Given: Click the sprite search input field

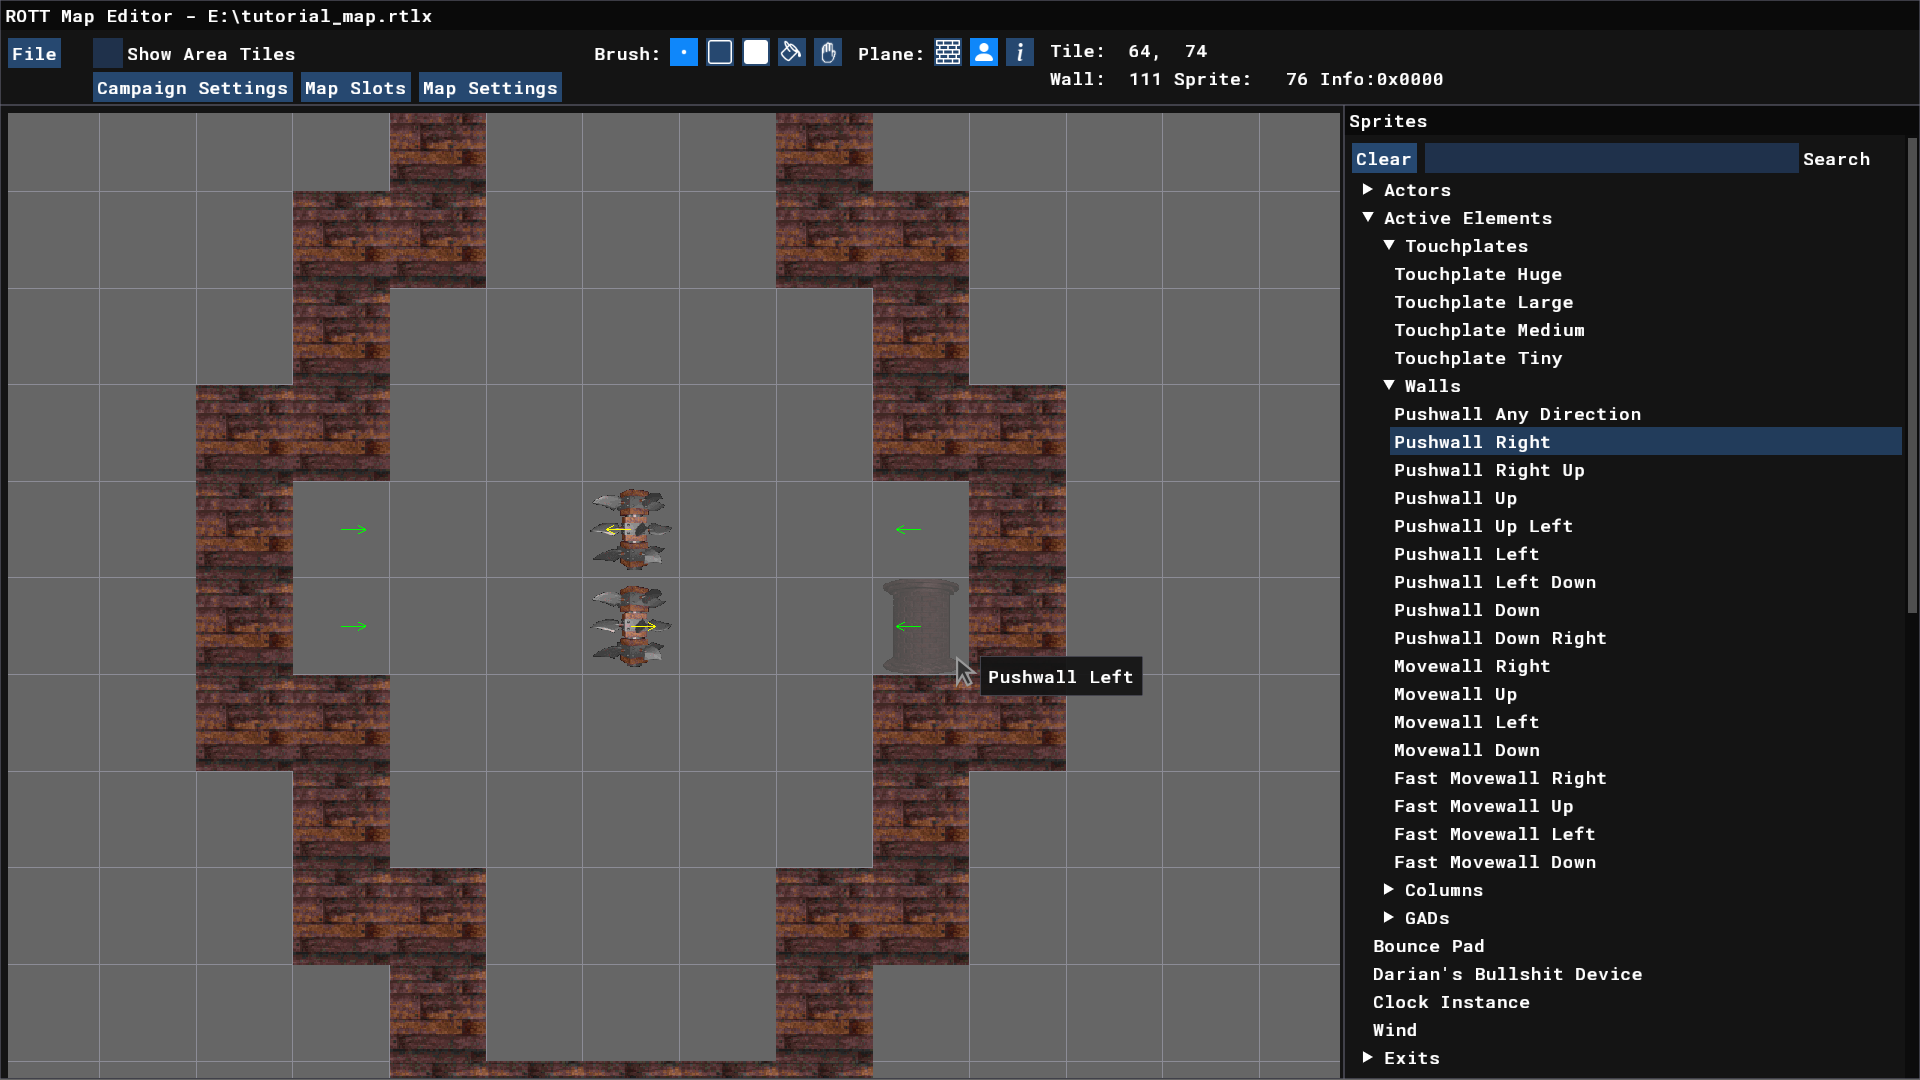Looking at the screenshot, I should tap(1610, 159).
